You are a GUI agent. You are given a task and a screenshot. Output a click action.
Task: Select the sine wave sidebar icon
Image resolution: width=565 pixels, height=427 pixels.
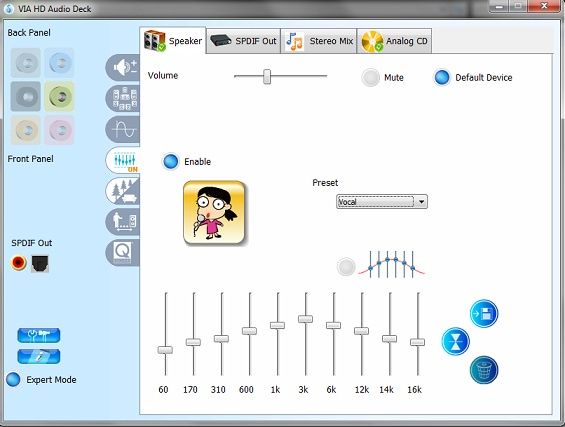(x=123, y=129)
